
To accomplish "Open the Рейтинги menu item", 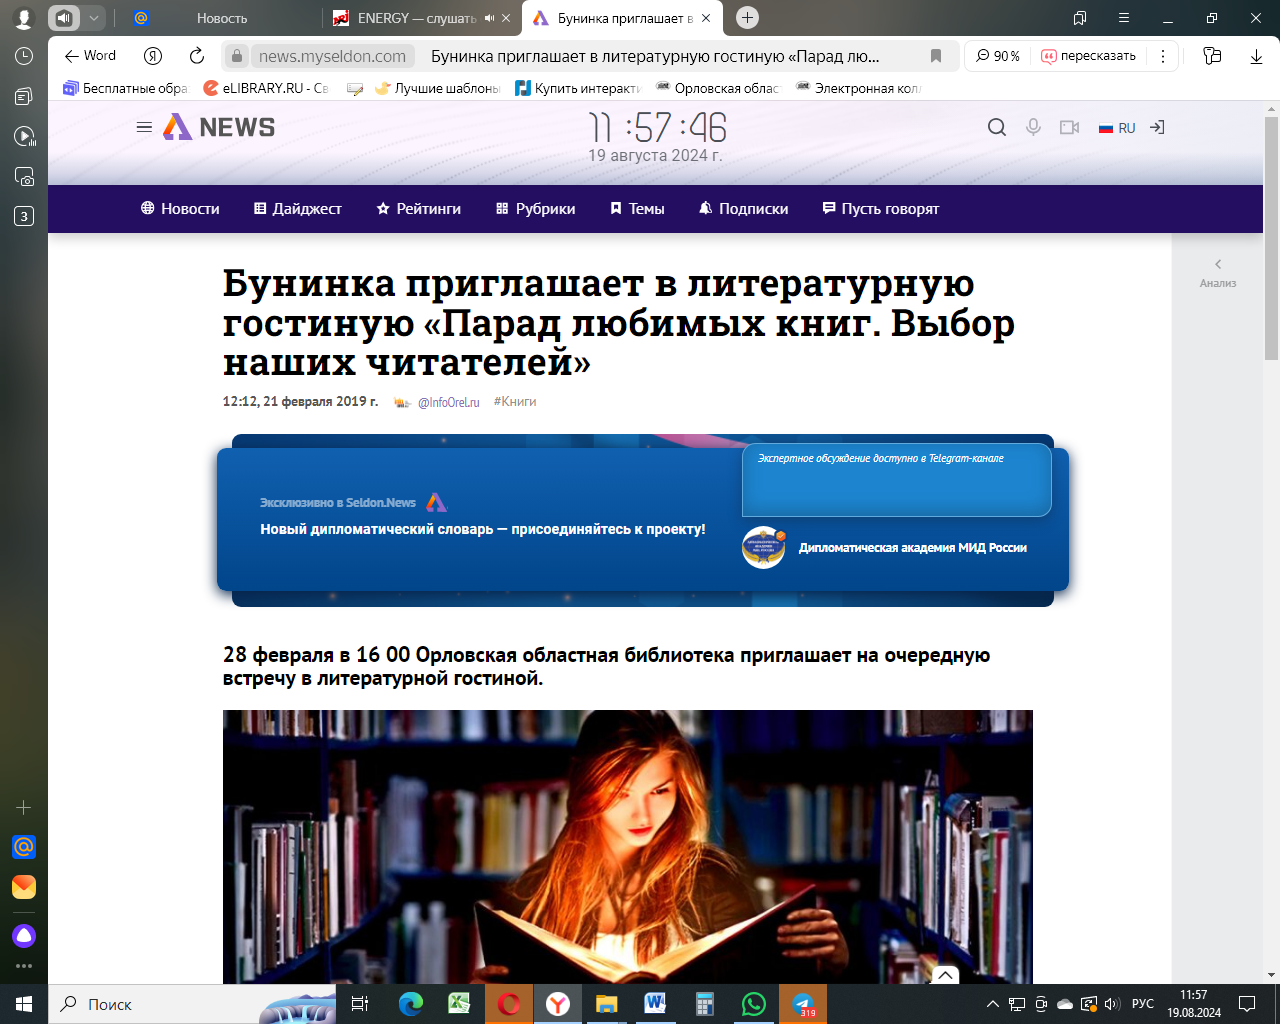I will click(418, 209).
